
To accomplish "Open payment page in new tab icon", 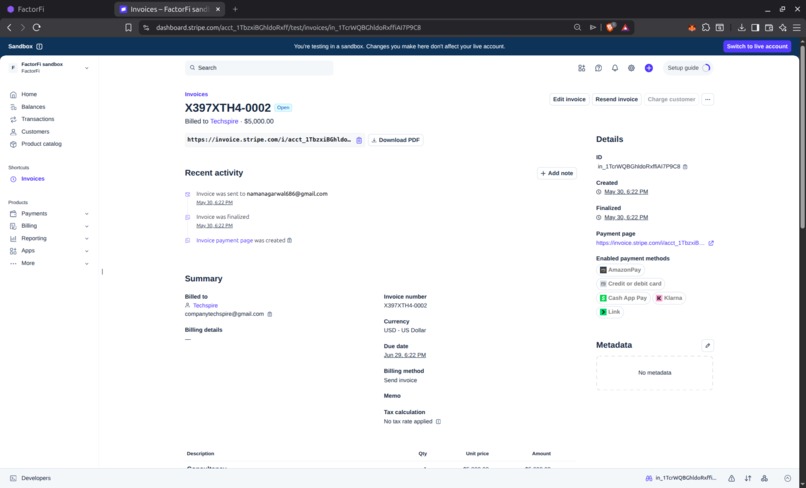I will (711, 243).
